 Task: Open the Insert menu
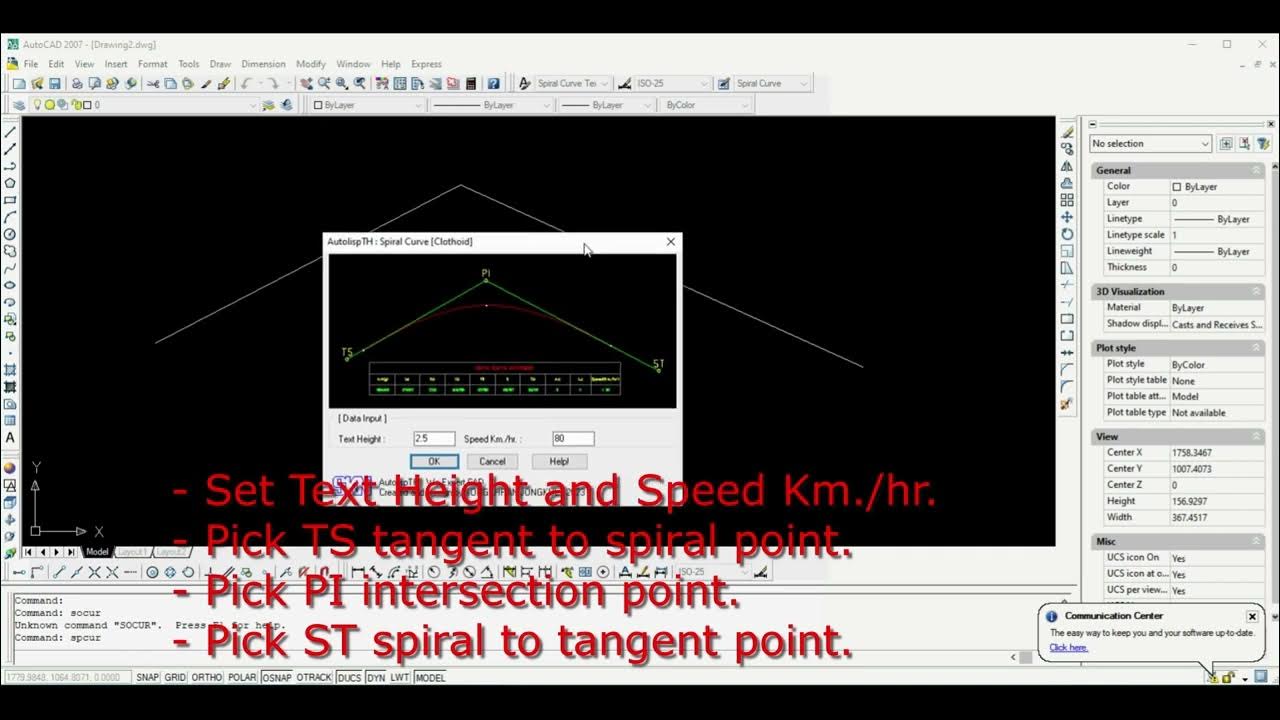[116, 64]
